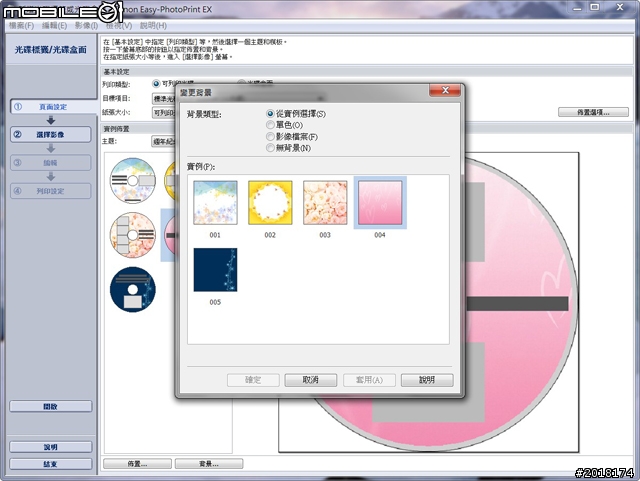The width and height of the screenshot is (640, 481).
Task: Open the 主題 theme dropdown
Action: (164, 141)
